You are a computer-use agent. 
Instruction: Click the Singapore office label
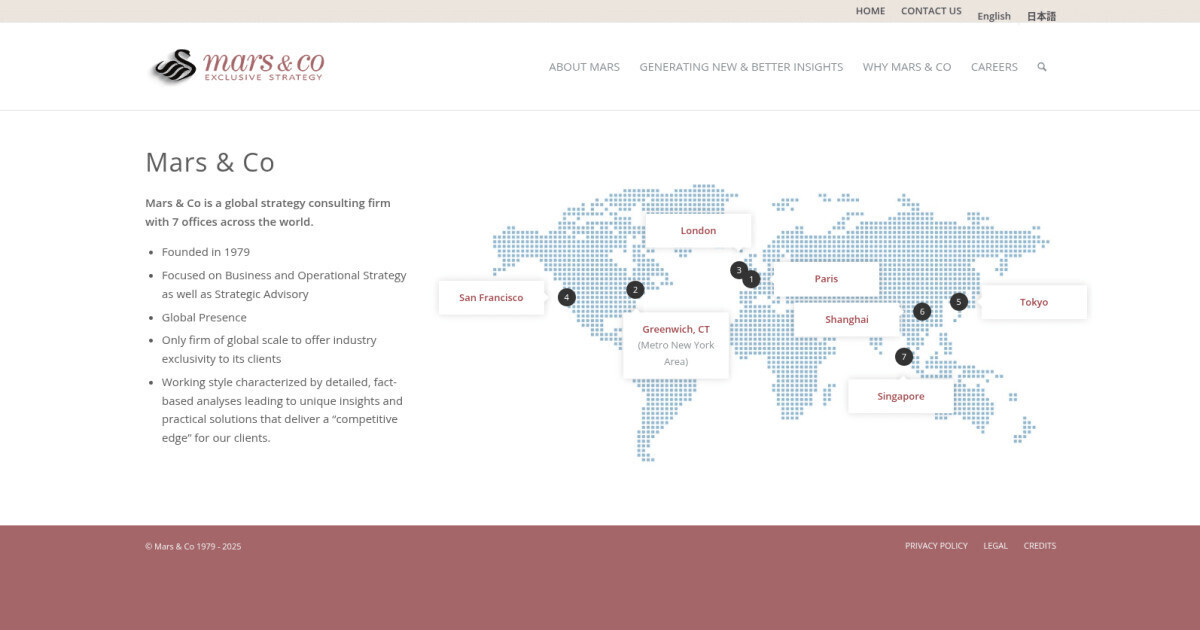(x=901, y=396)
